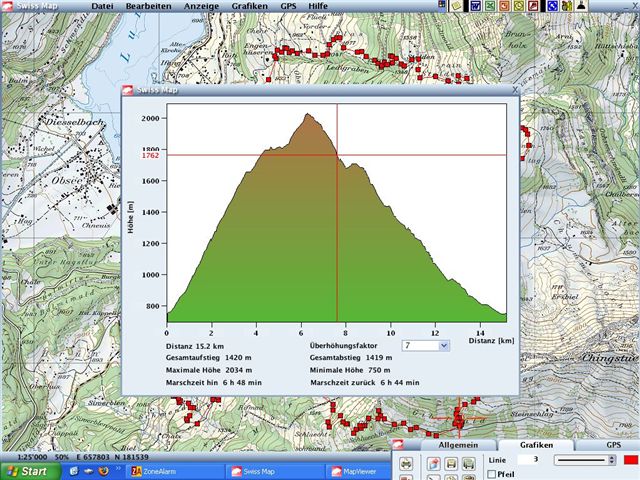Image resolution: width=640 pixels, height=480 pixels.
Task: Click the Windows Start button
Action: point(28,470)
